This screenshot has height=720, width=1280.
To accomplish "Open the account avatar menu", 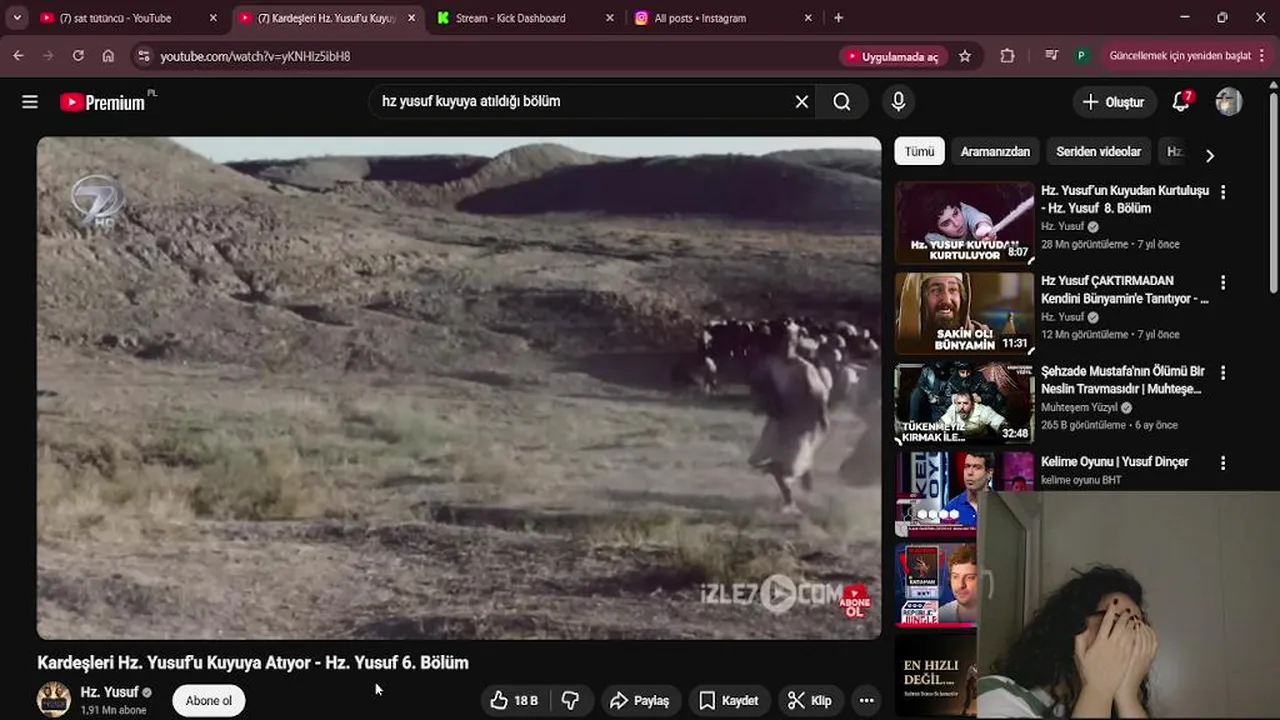I will tap(1229, 101).
